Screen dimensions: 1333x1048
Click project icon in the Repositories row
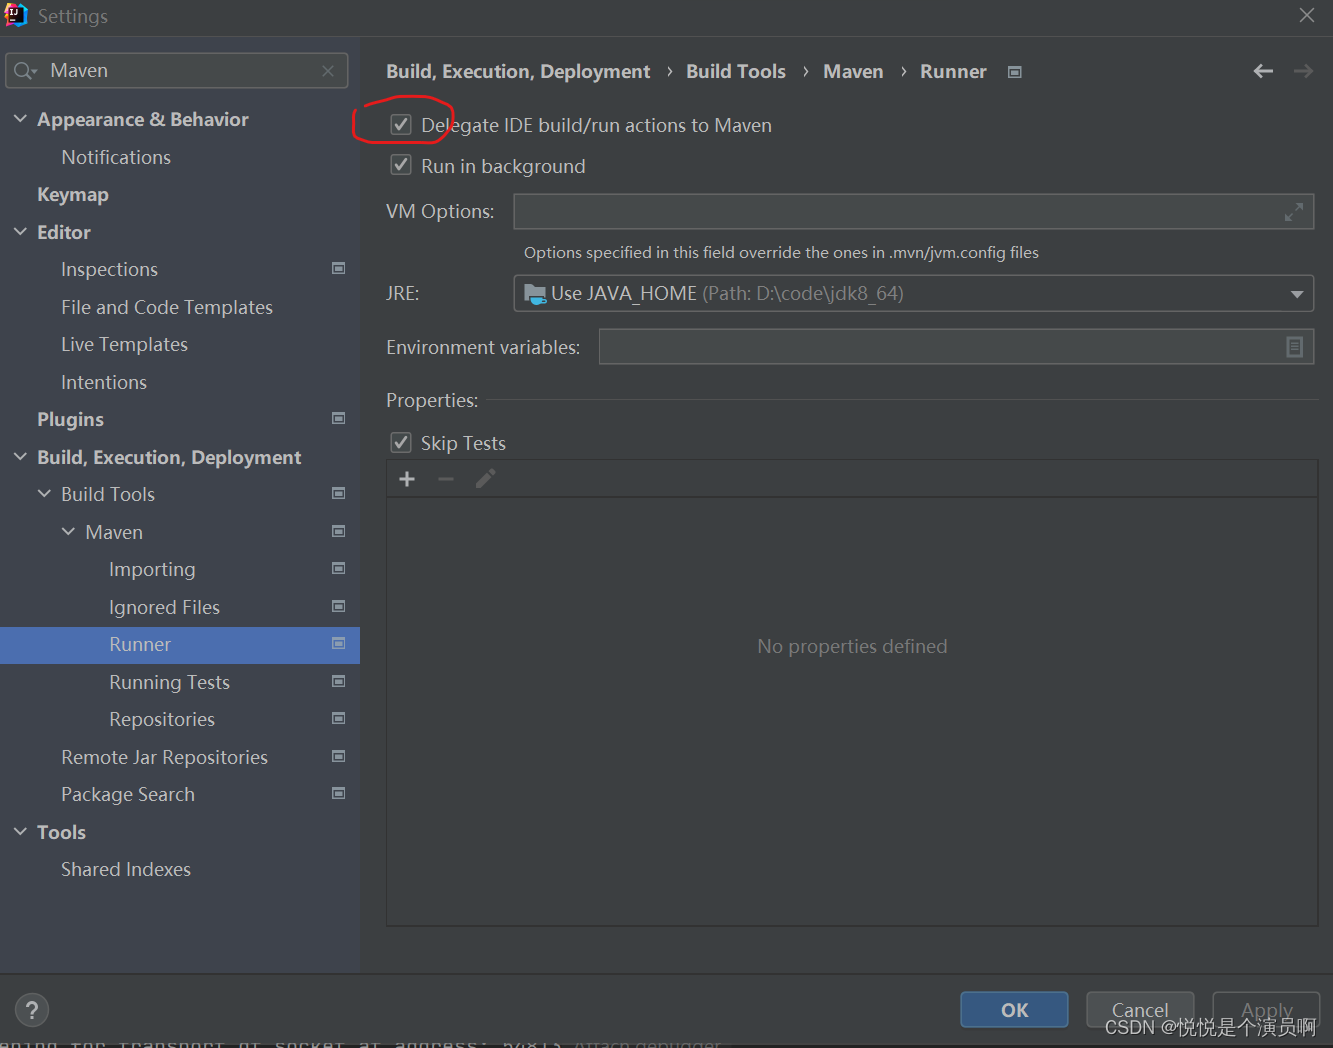pos(339,718)
